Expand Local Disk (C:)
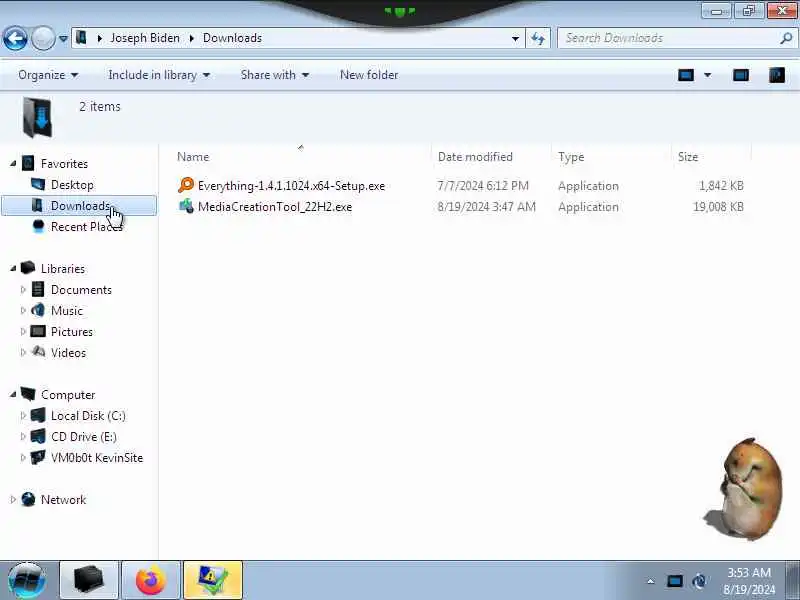 click(23, 416)
